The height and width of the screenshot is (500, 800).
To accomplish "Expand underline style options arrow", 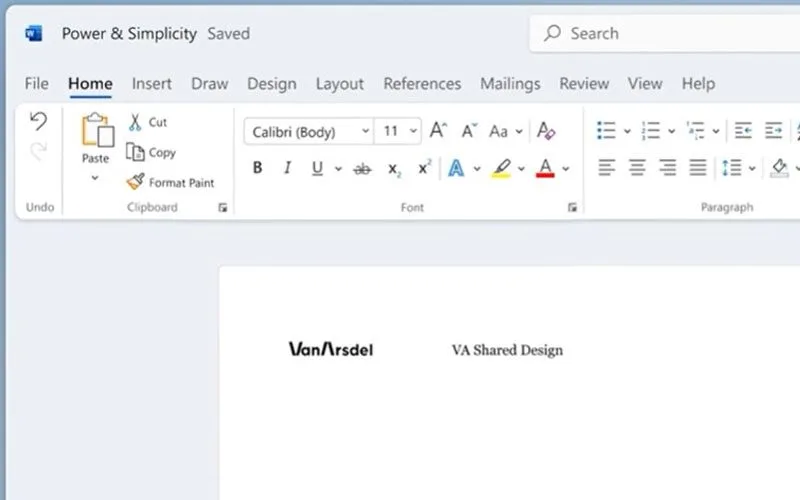I will point(338,169).
